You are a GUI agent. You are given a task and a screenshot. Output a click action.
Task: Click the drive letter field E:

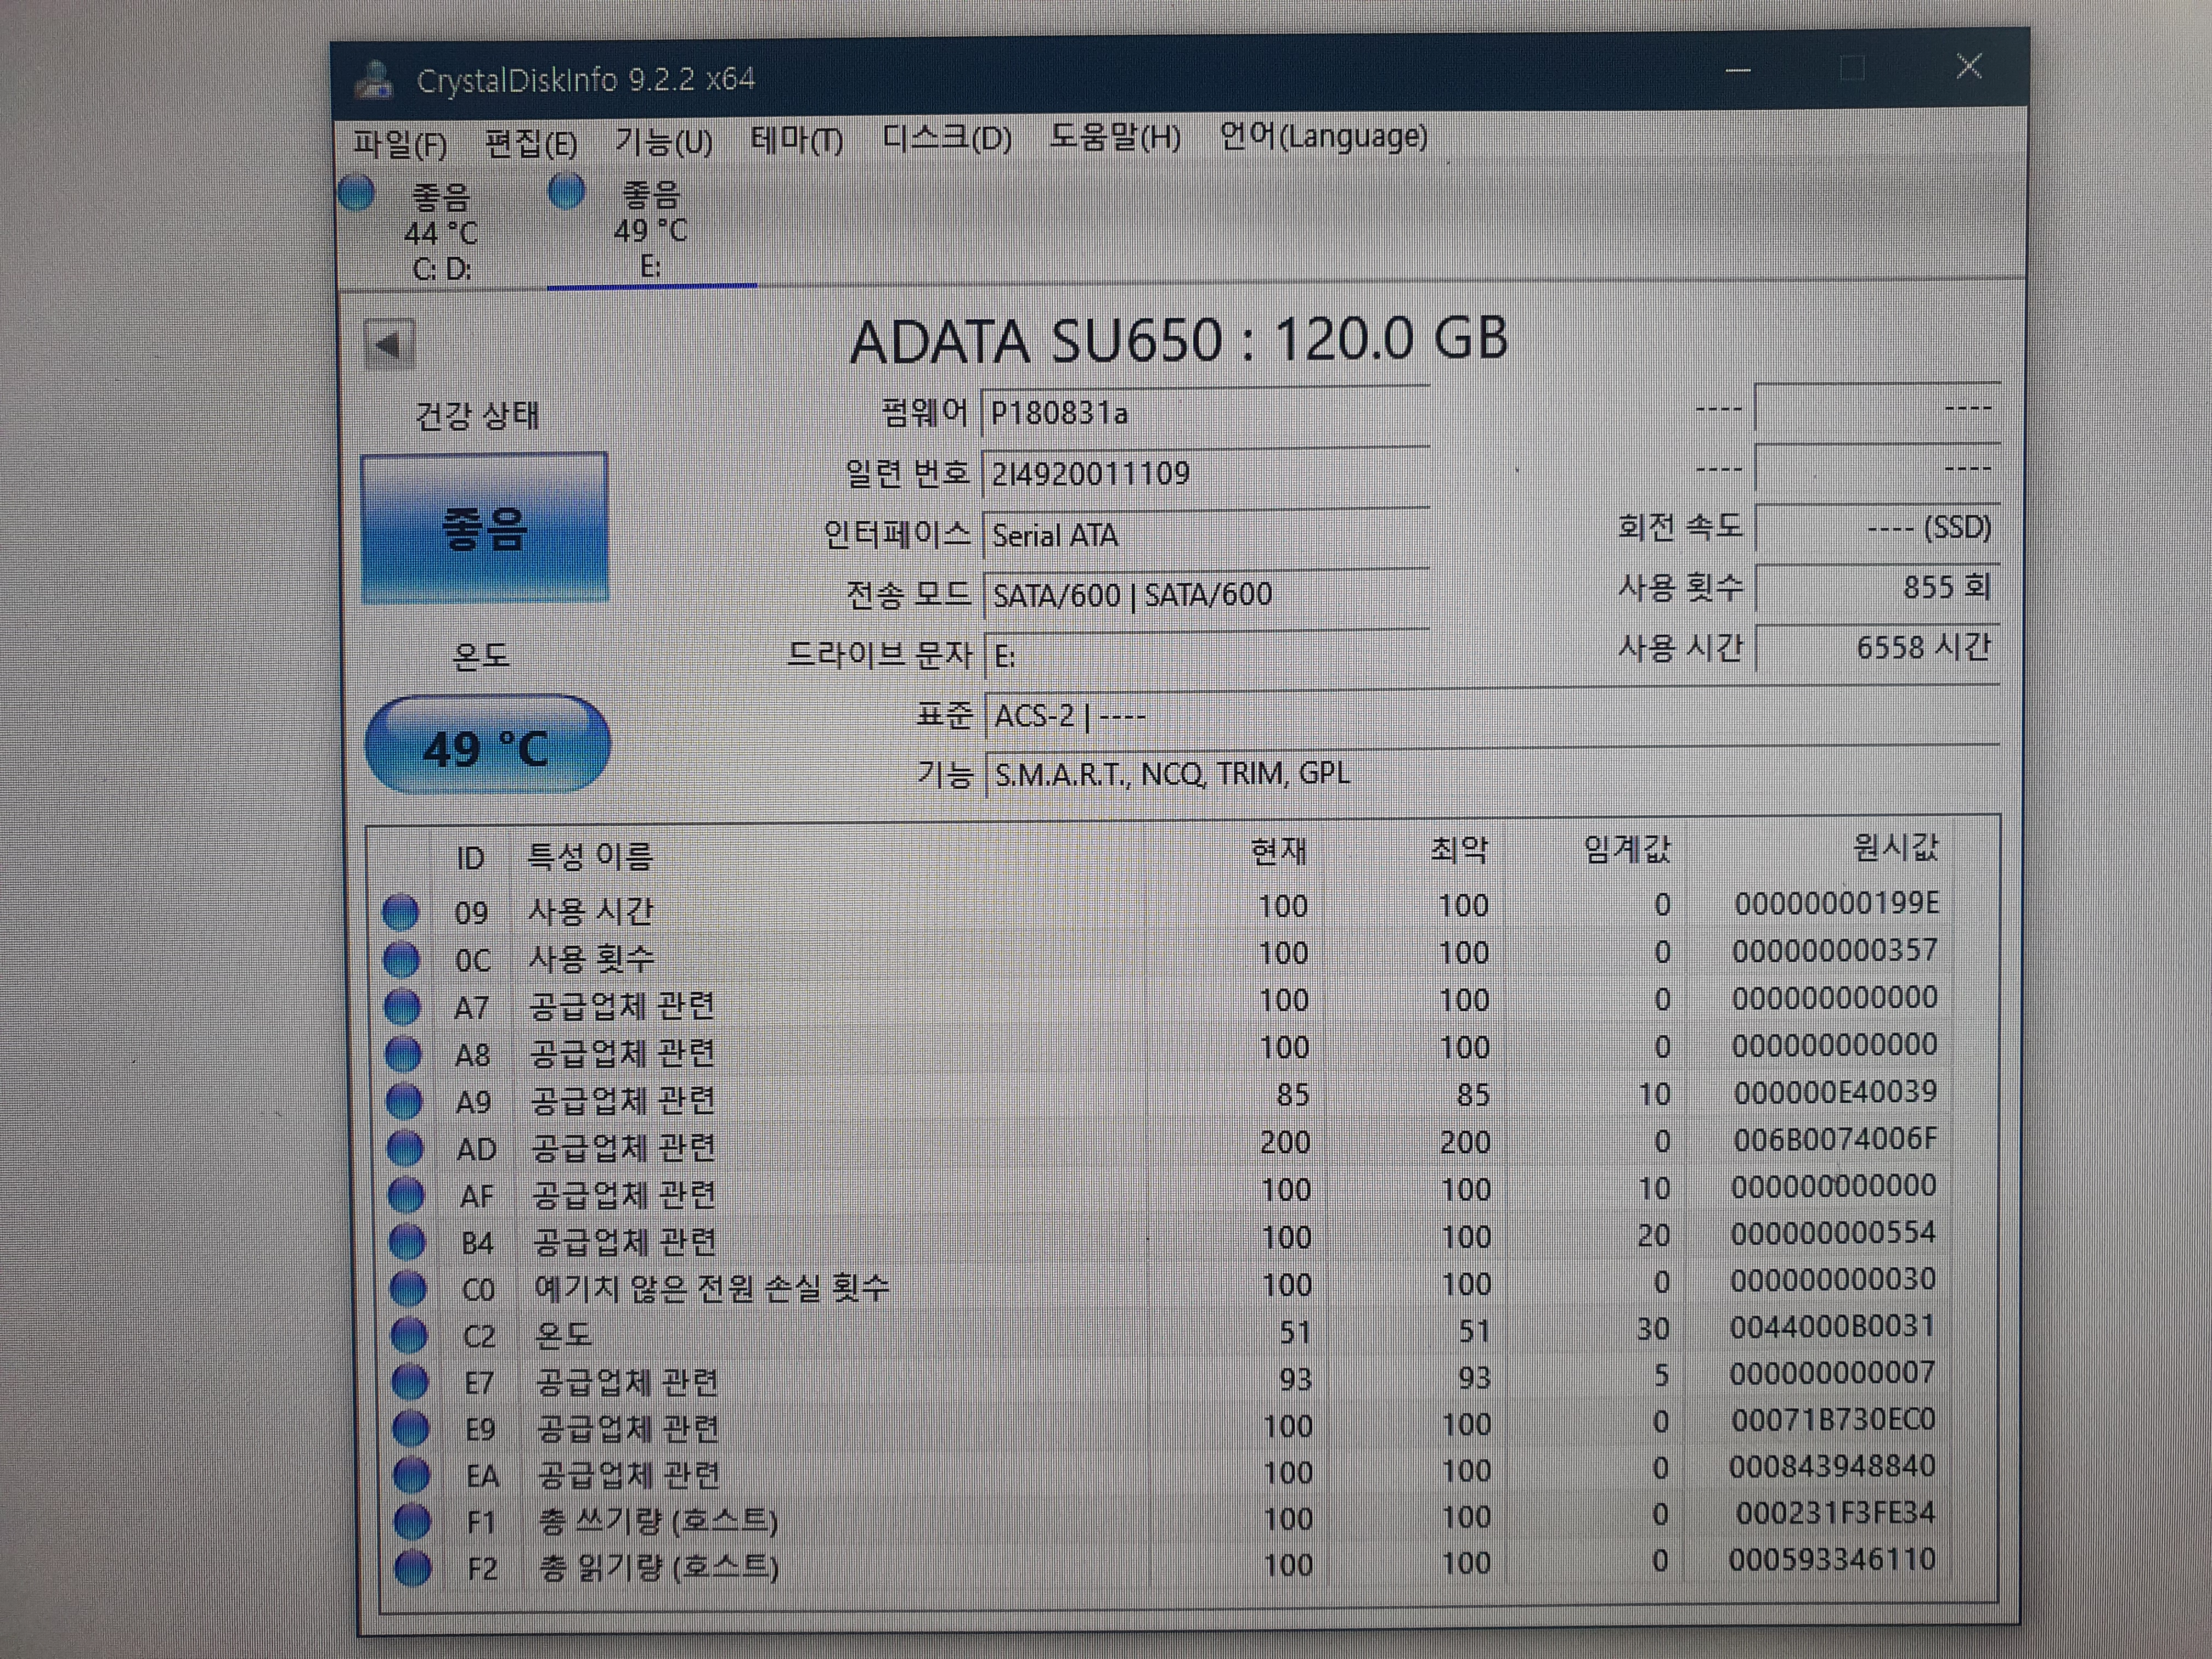coord(1208,656)
